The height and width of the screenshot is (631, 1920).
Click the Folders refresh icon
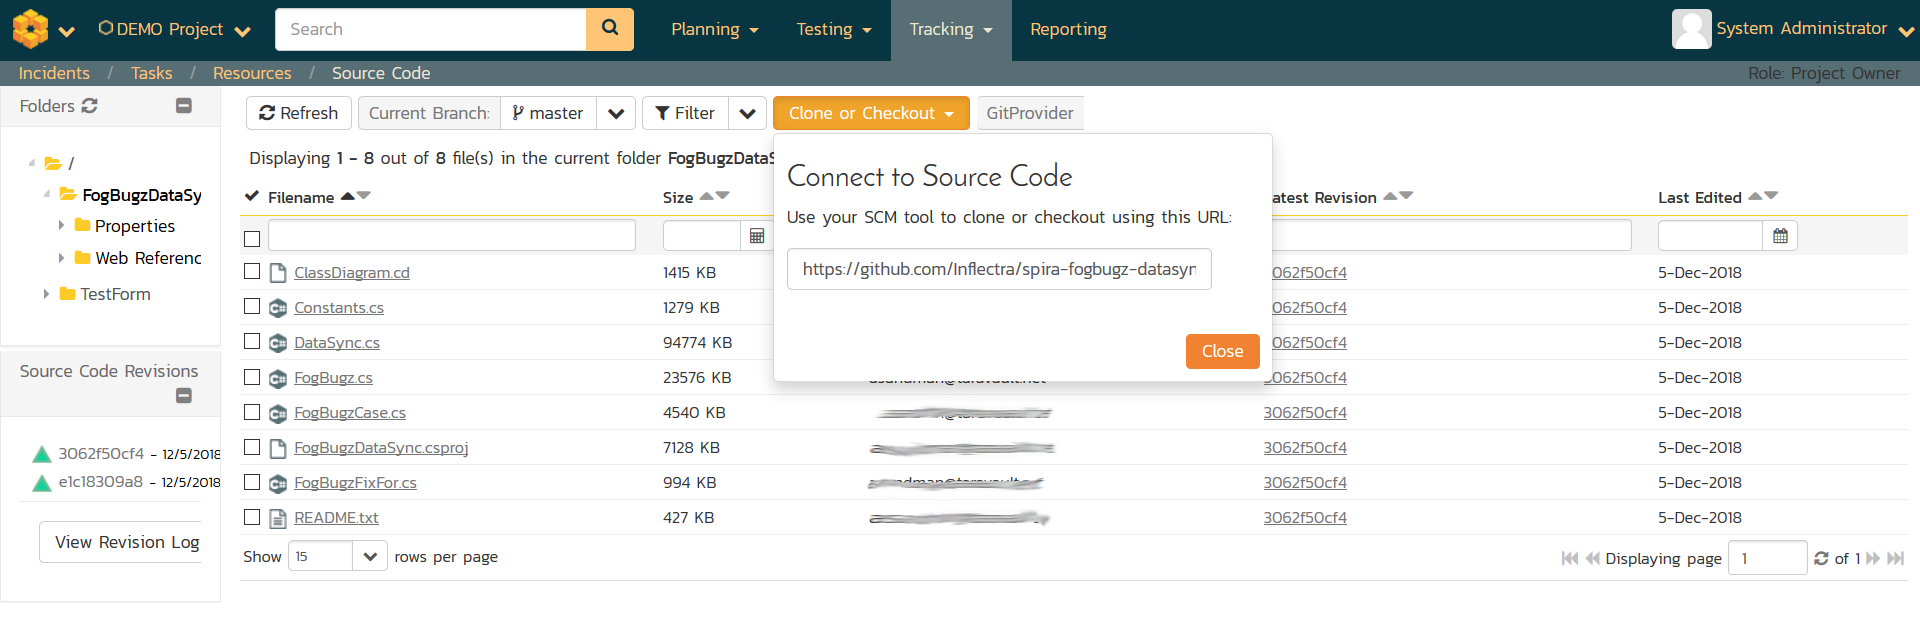tap(90, 106)
